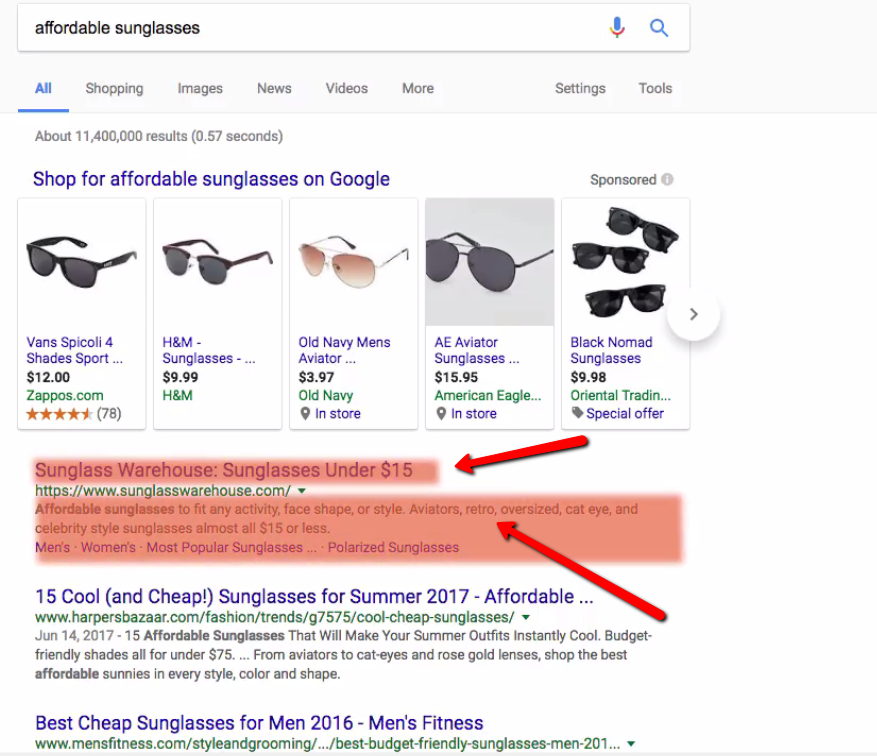Click the Vans Spicoli sunglasses thumbnail

click(x=82, y=262)
